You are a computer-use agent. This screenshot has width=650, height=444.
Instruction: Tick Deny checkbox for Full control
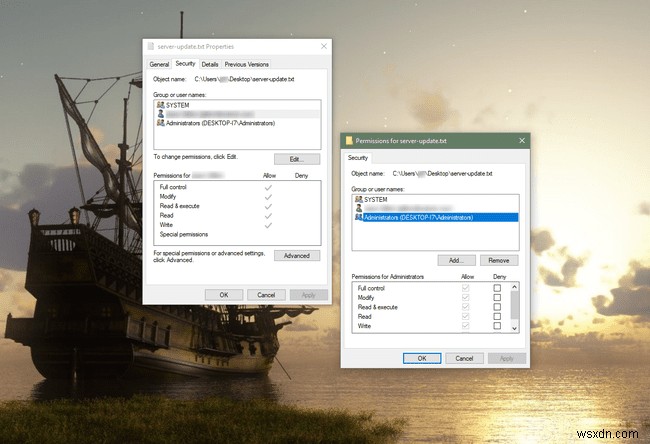pyautogui.click(x=497, y=288)
